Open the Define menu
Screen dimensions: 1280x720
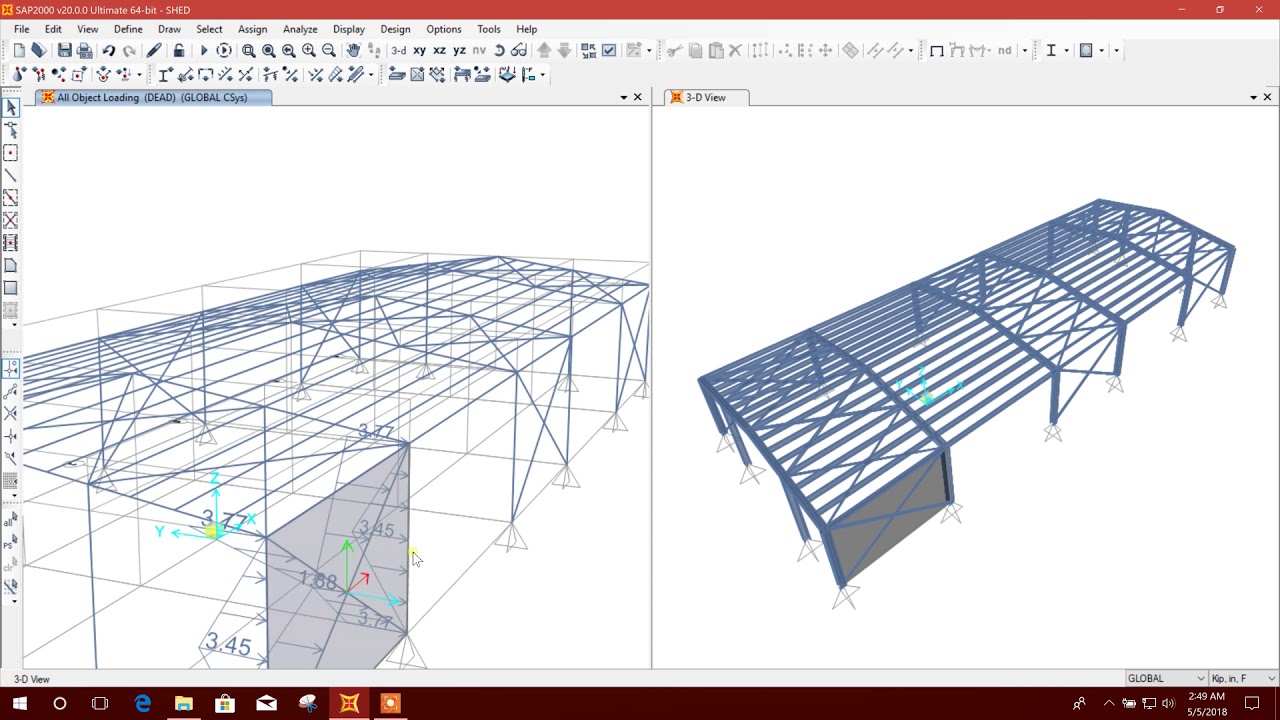click(x=128, y=29)
